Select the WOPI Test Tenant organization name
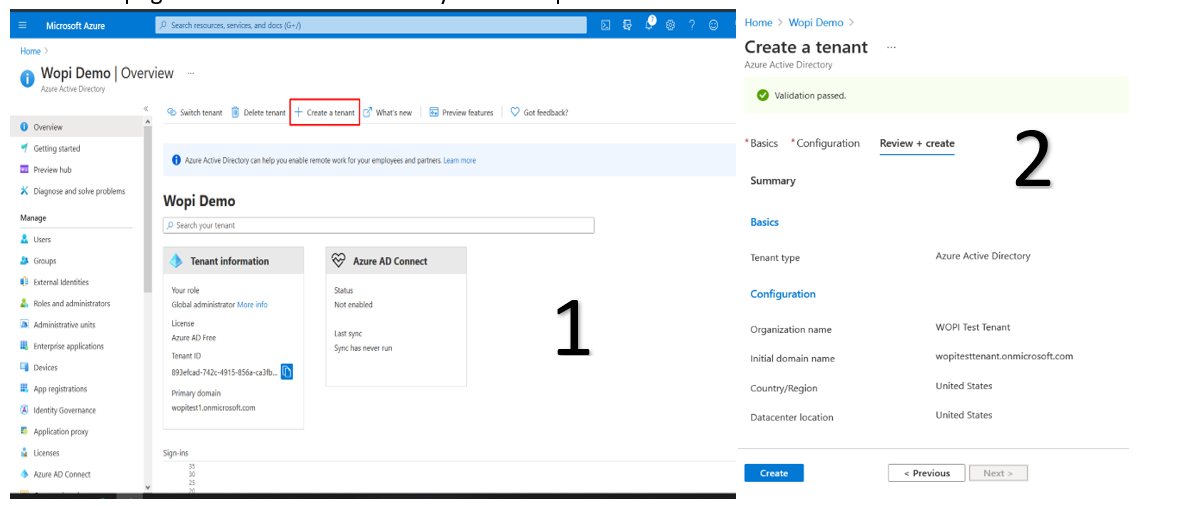 point(973,327)
